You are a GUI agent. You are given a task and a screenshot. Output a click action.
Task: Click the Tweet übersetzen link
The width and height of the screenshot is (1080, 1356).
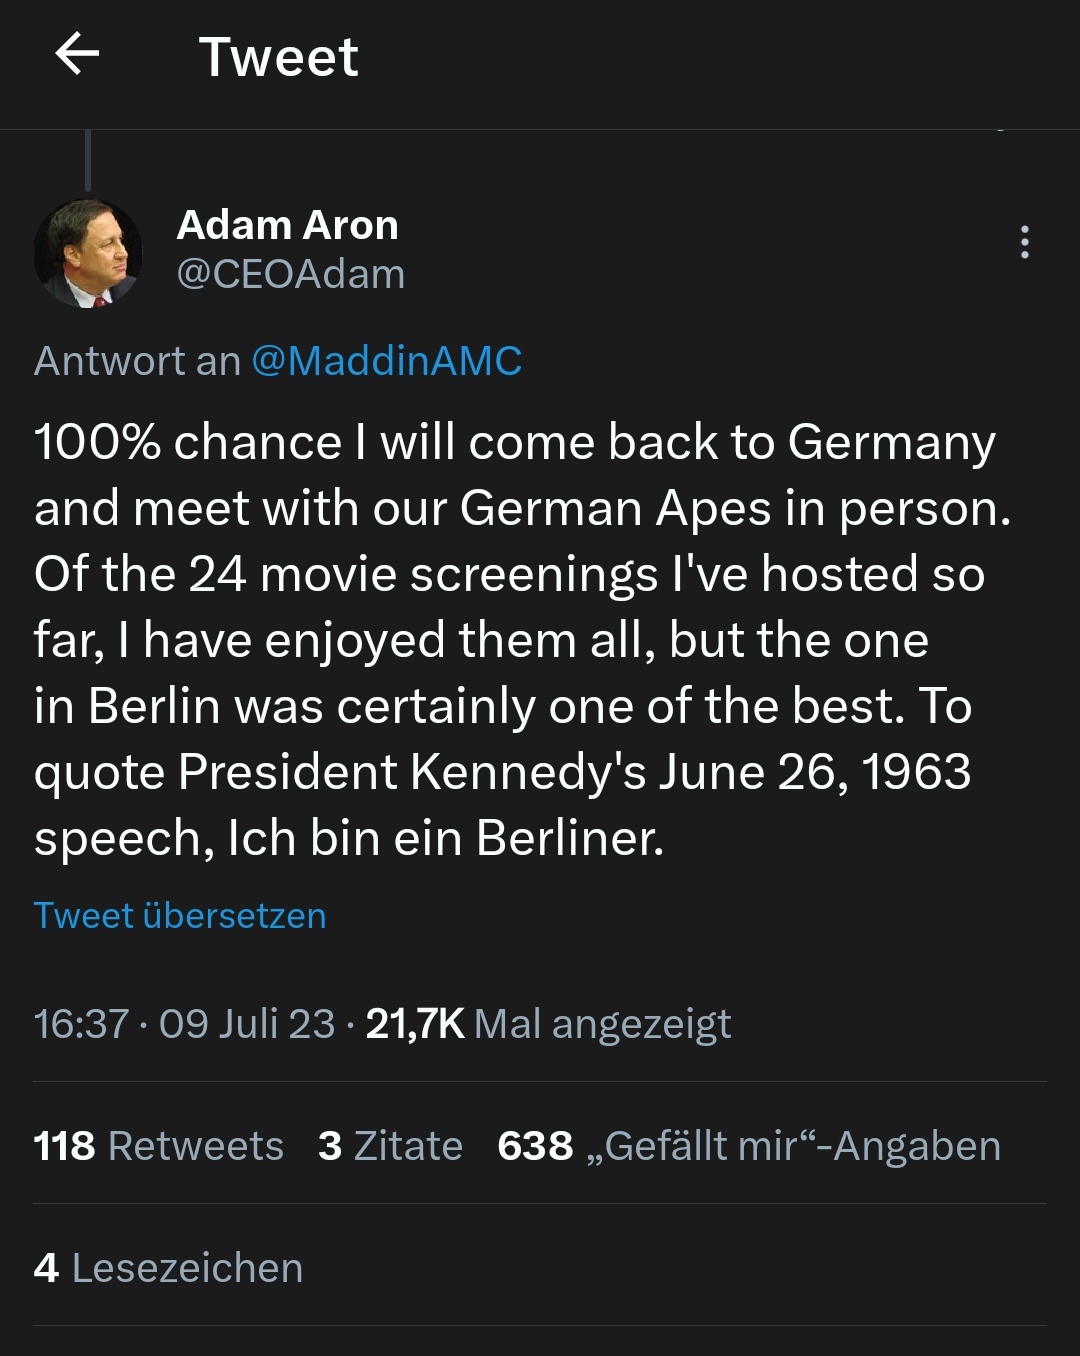(180, 916)
